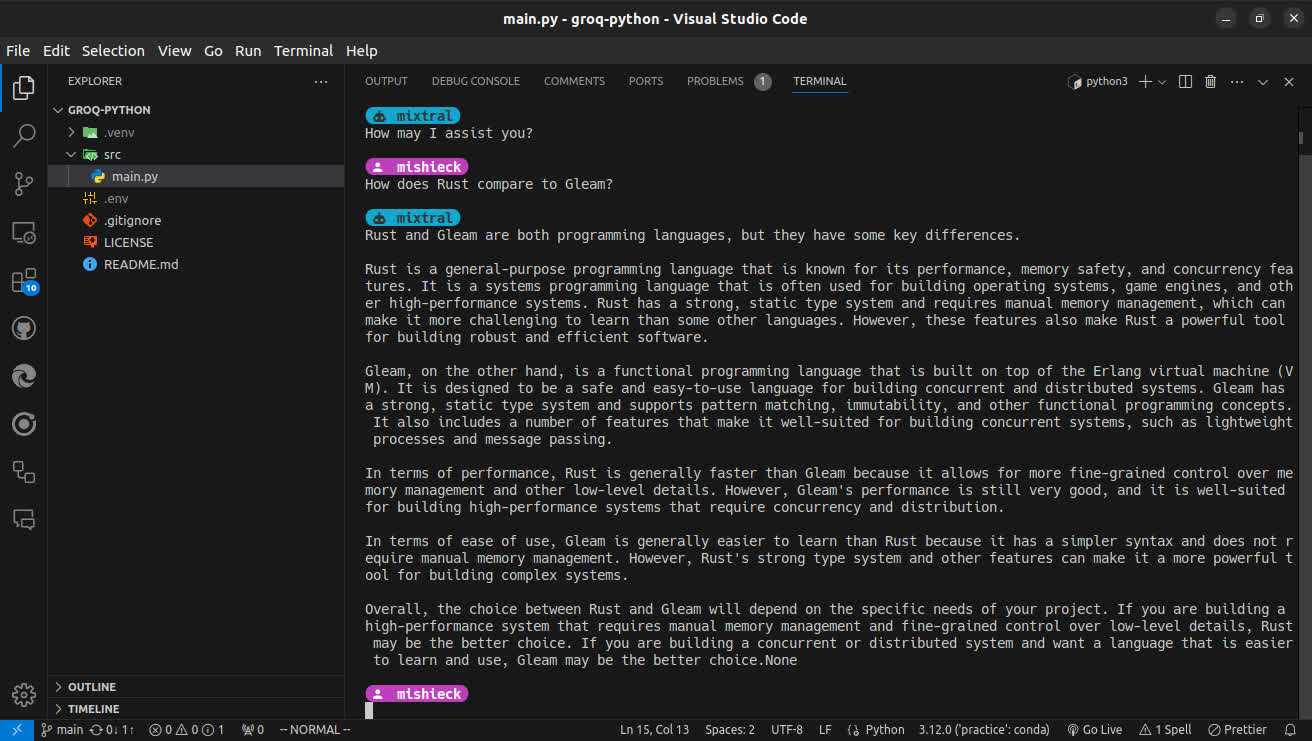Expand the .venv folder
The image size is (1312, 741).
click(x=118, y=132)
